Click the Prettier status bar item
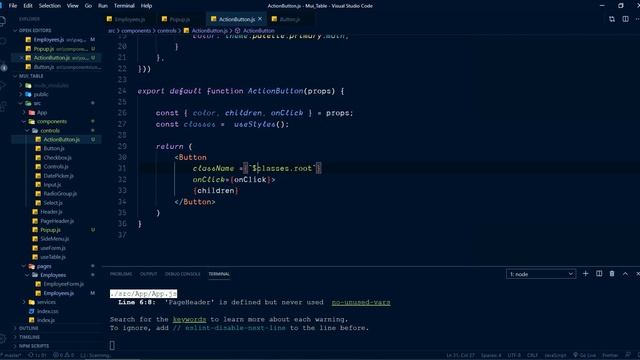640x360 pixels. [x=610, y=355]
